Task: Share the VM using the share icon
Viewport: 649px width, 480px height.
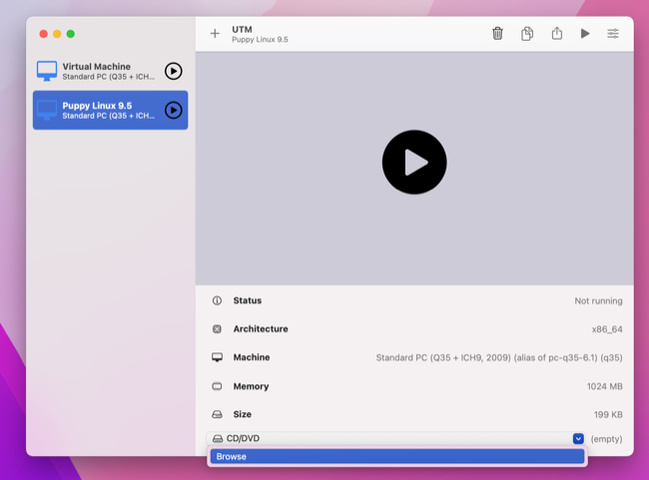Action: pos(556,34)
